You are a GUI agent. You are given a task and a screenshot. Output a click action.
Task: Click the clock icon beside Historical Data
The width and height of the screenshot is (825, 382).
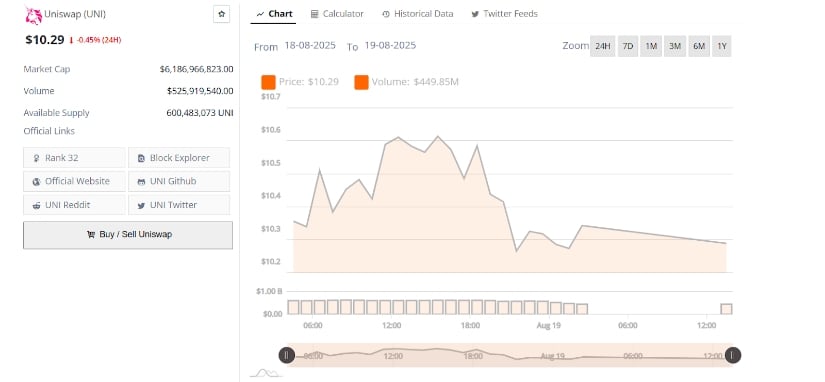coord(386,14)
